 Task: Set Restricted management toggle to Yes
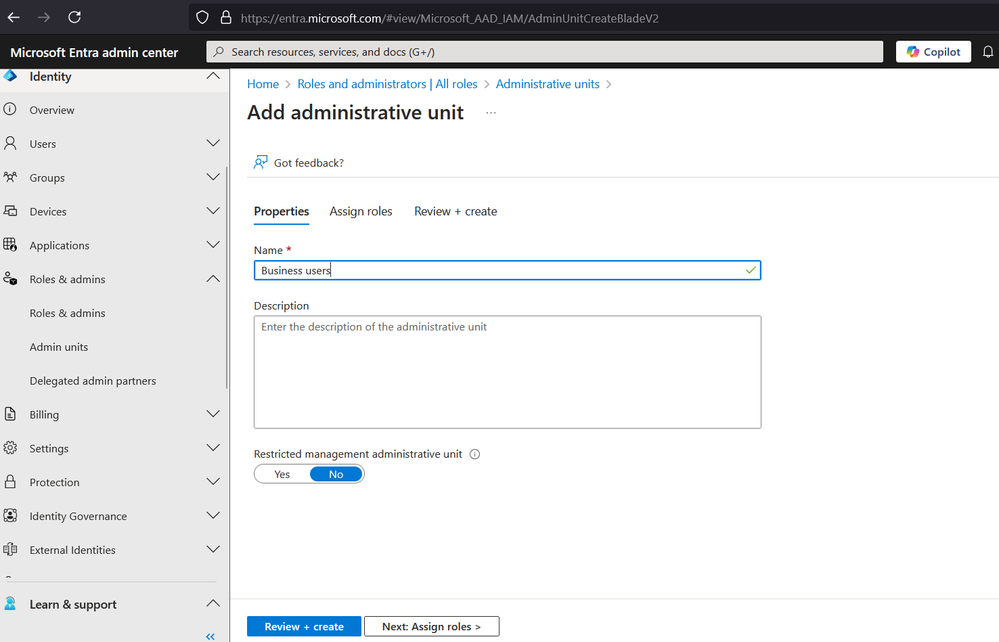pyautogui.click(x=282, y=474)
